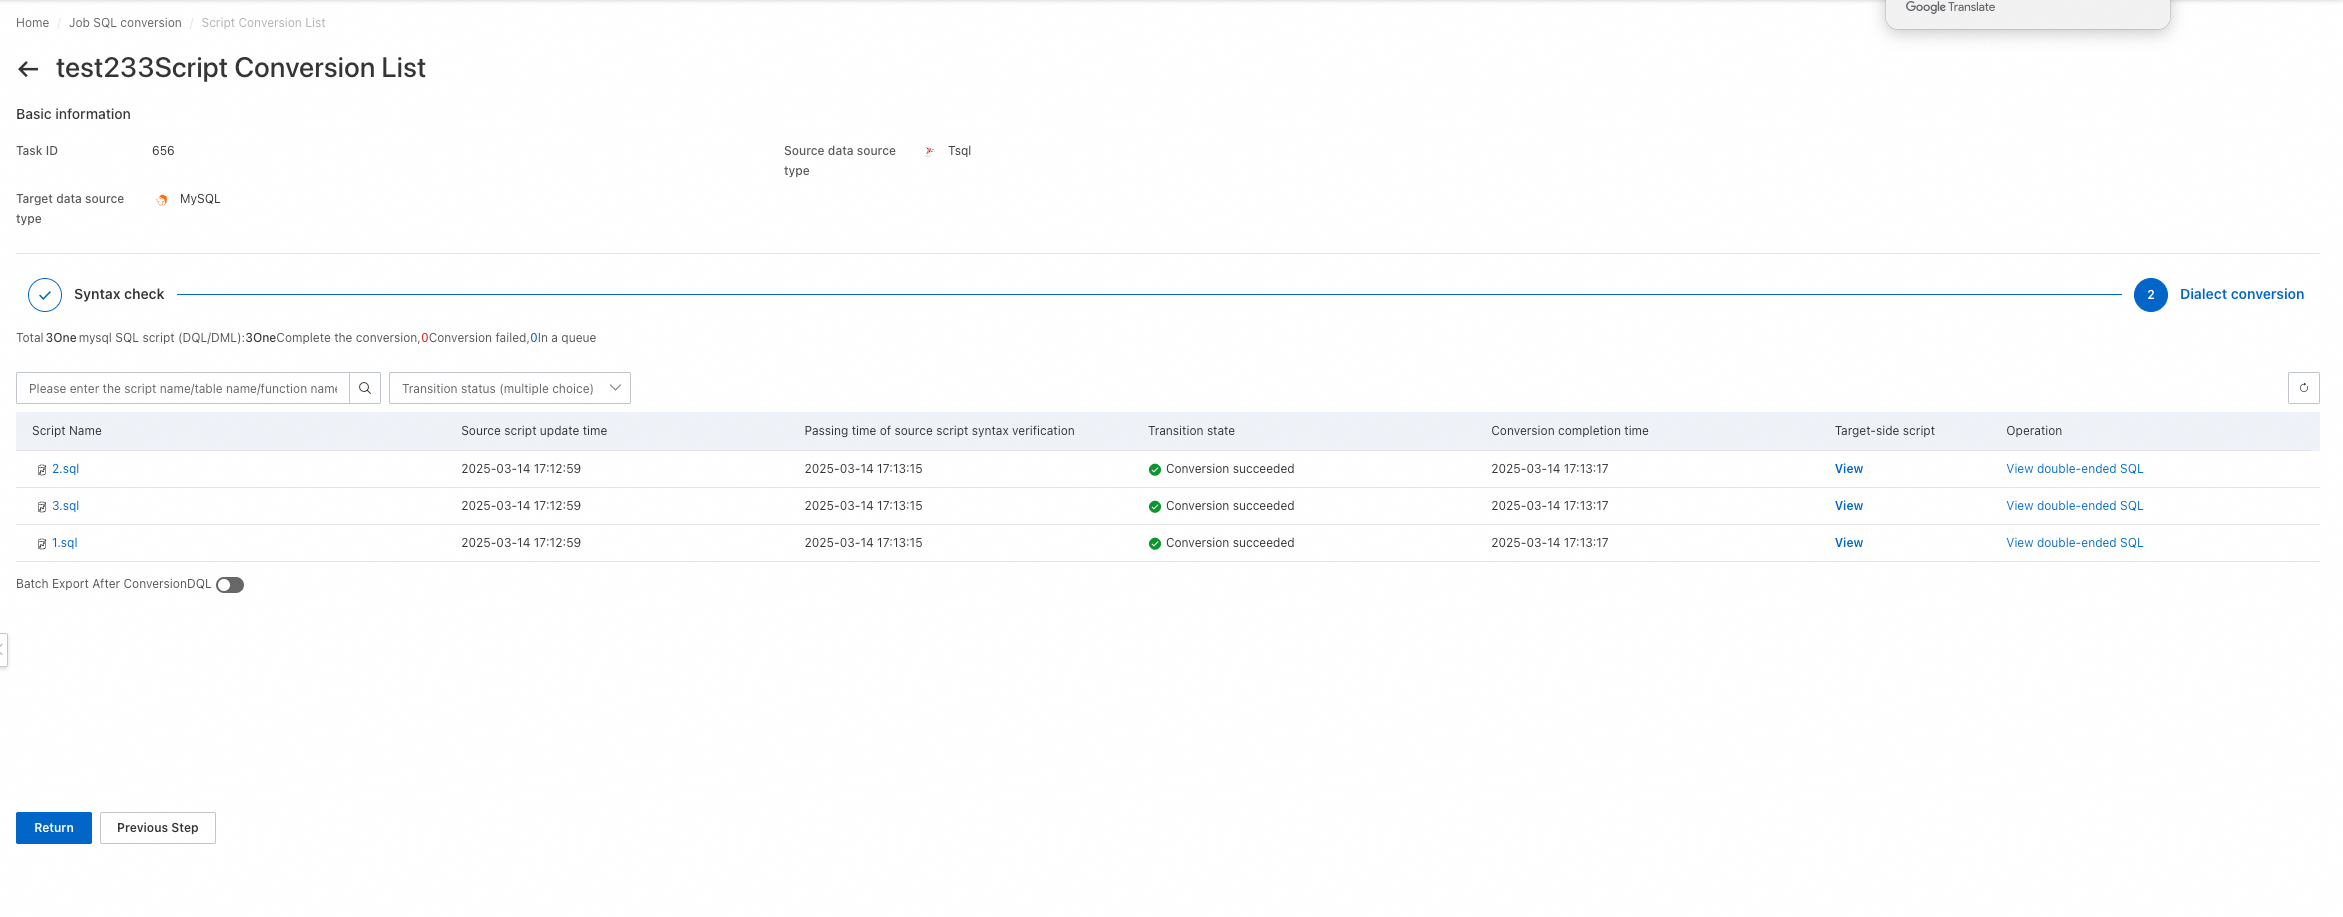
Task: Click the file icon next to 3.sql
Action: tap(42, 507)
